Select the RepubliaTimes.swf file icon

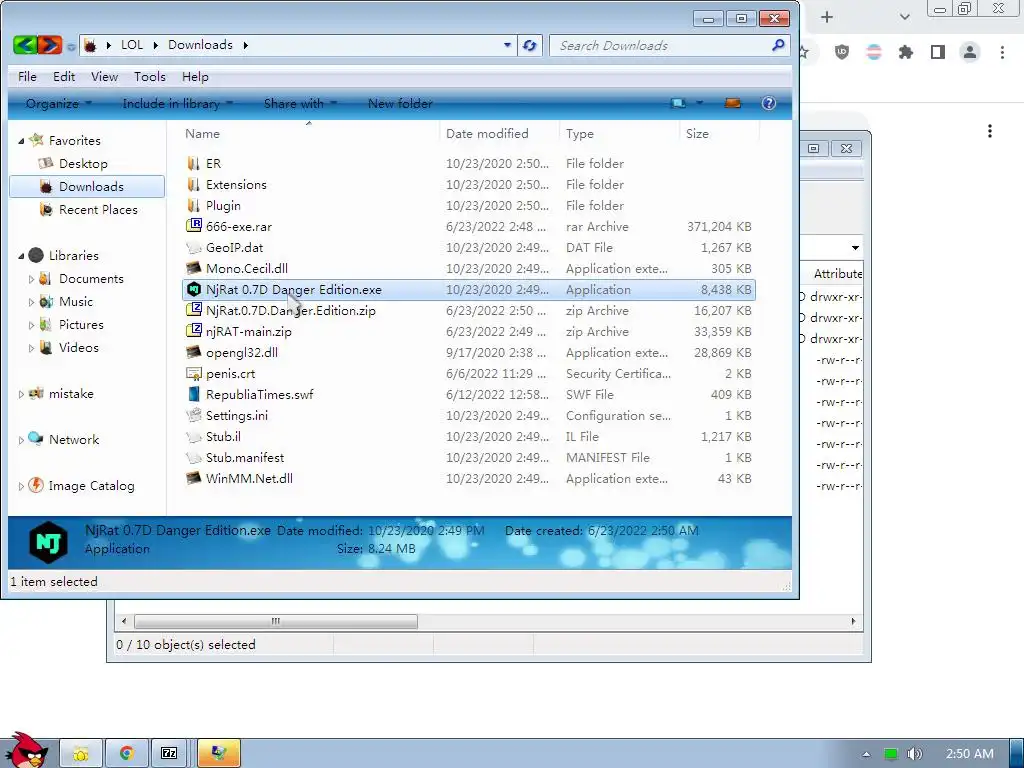click(x=194, y=394)
